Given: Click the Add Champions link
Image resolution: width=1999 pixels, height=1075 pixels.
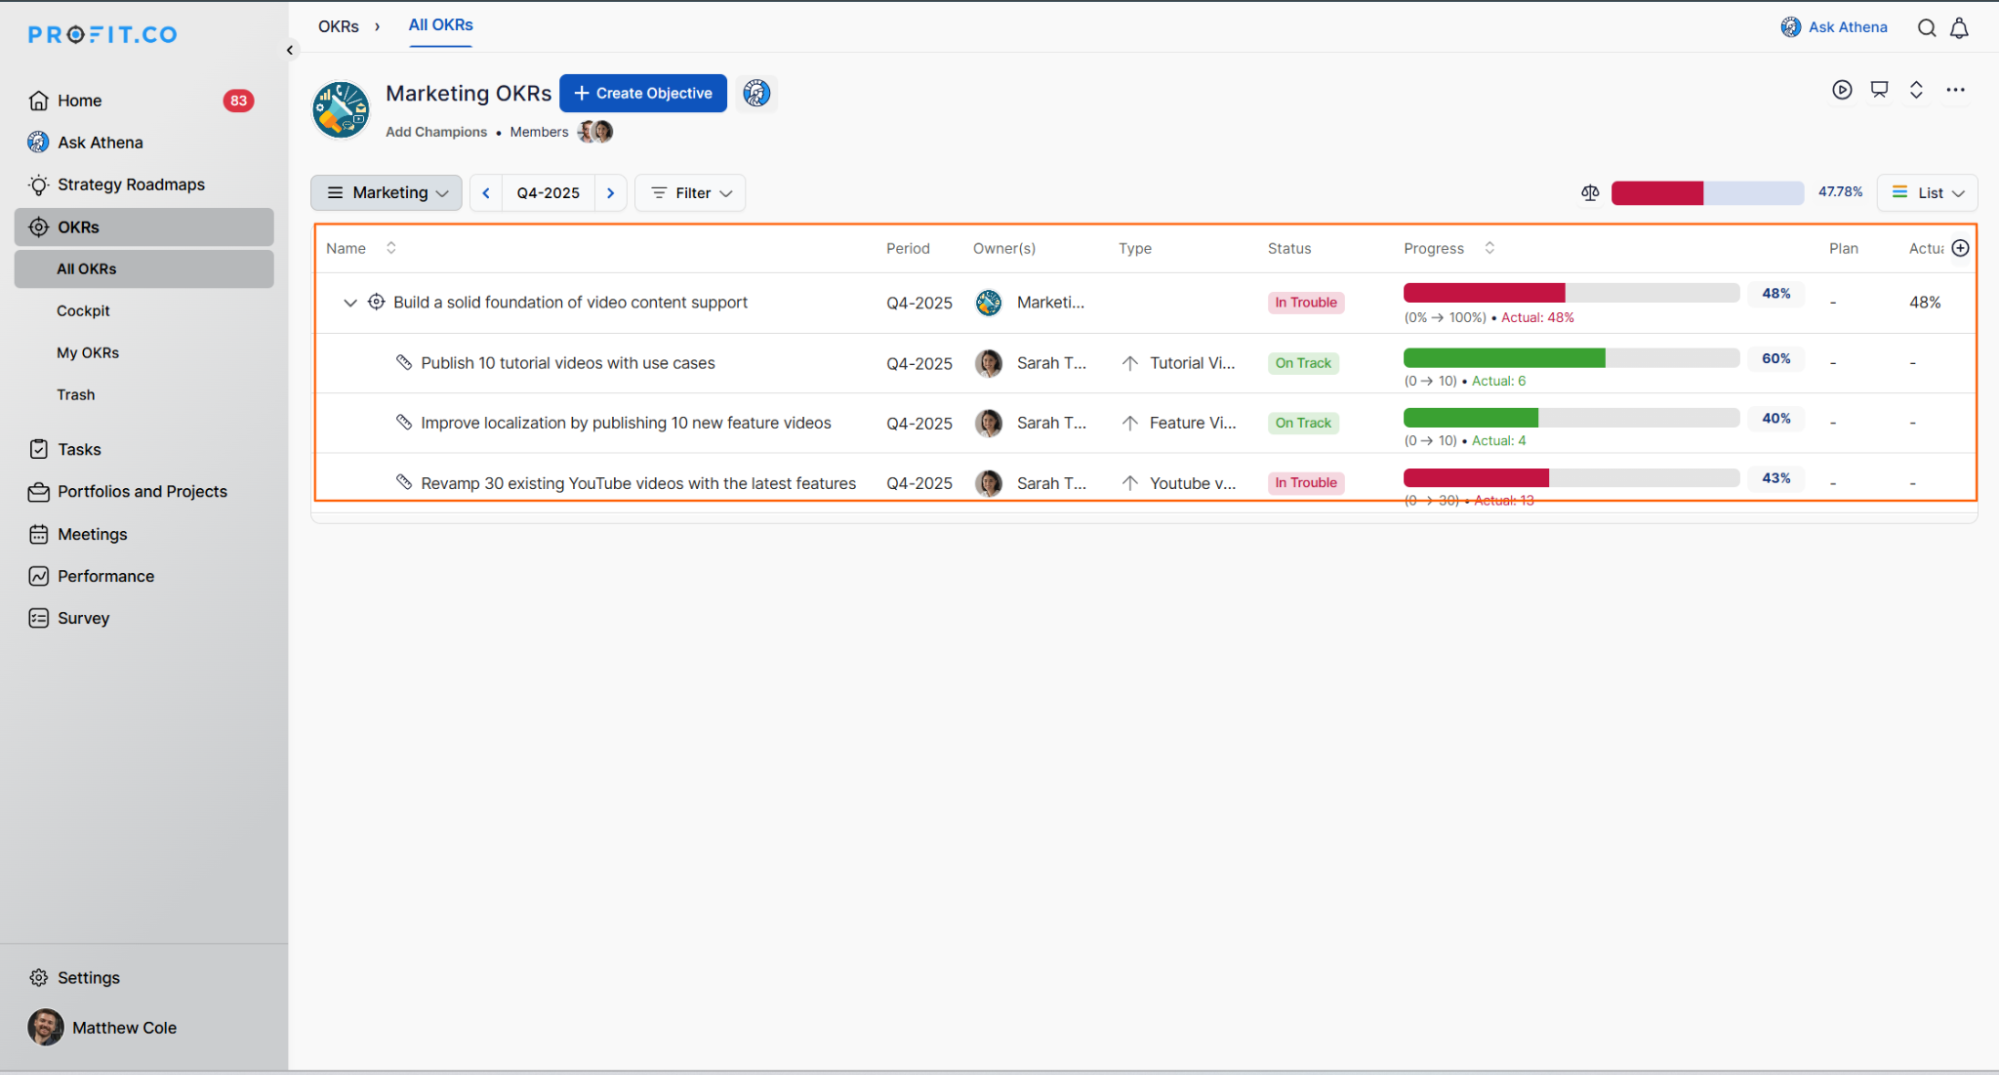Looking at the screenshot, I should (436, 132).
